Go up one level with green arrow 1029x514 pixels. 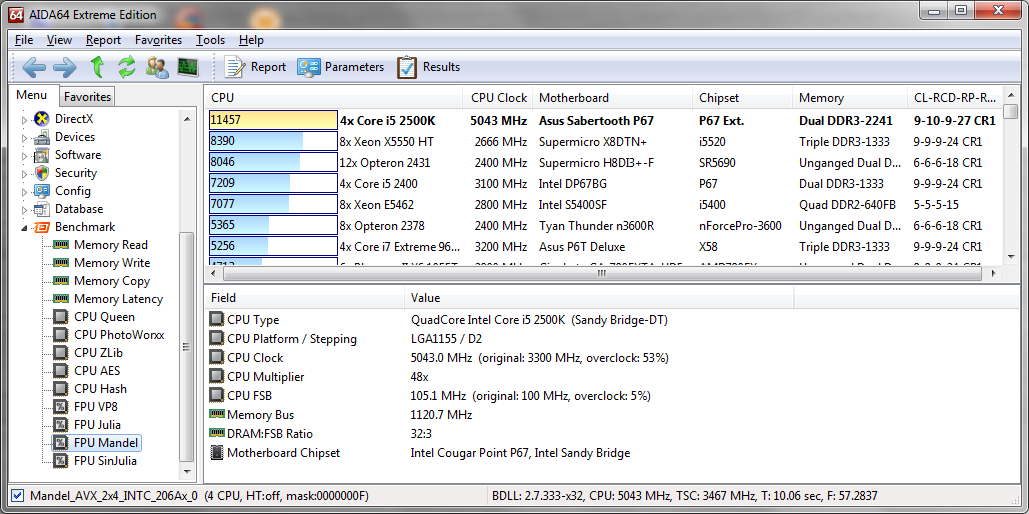[97, 67]
